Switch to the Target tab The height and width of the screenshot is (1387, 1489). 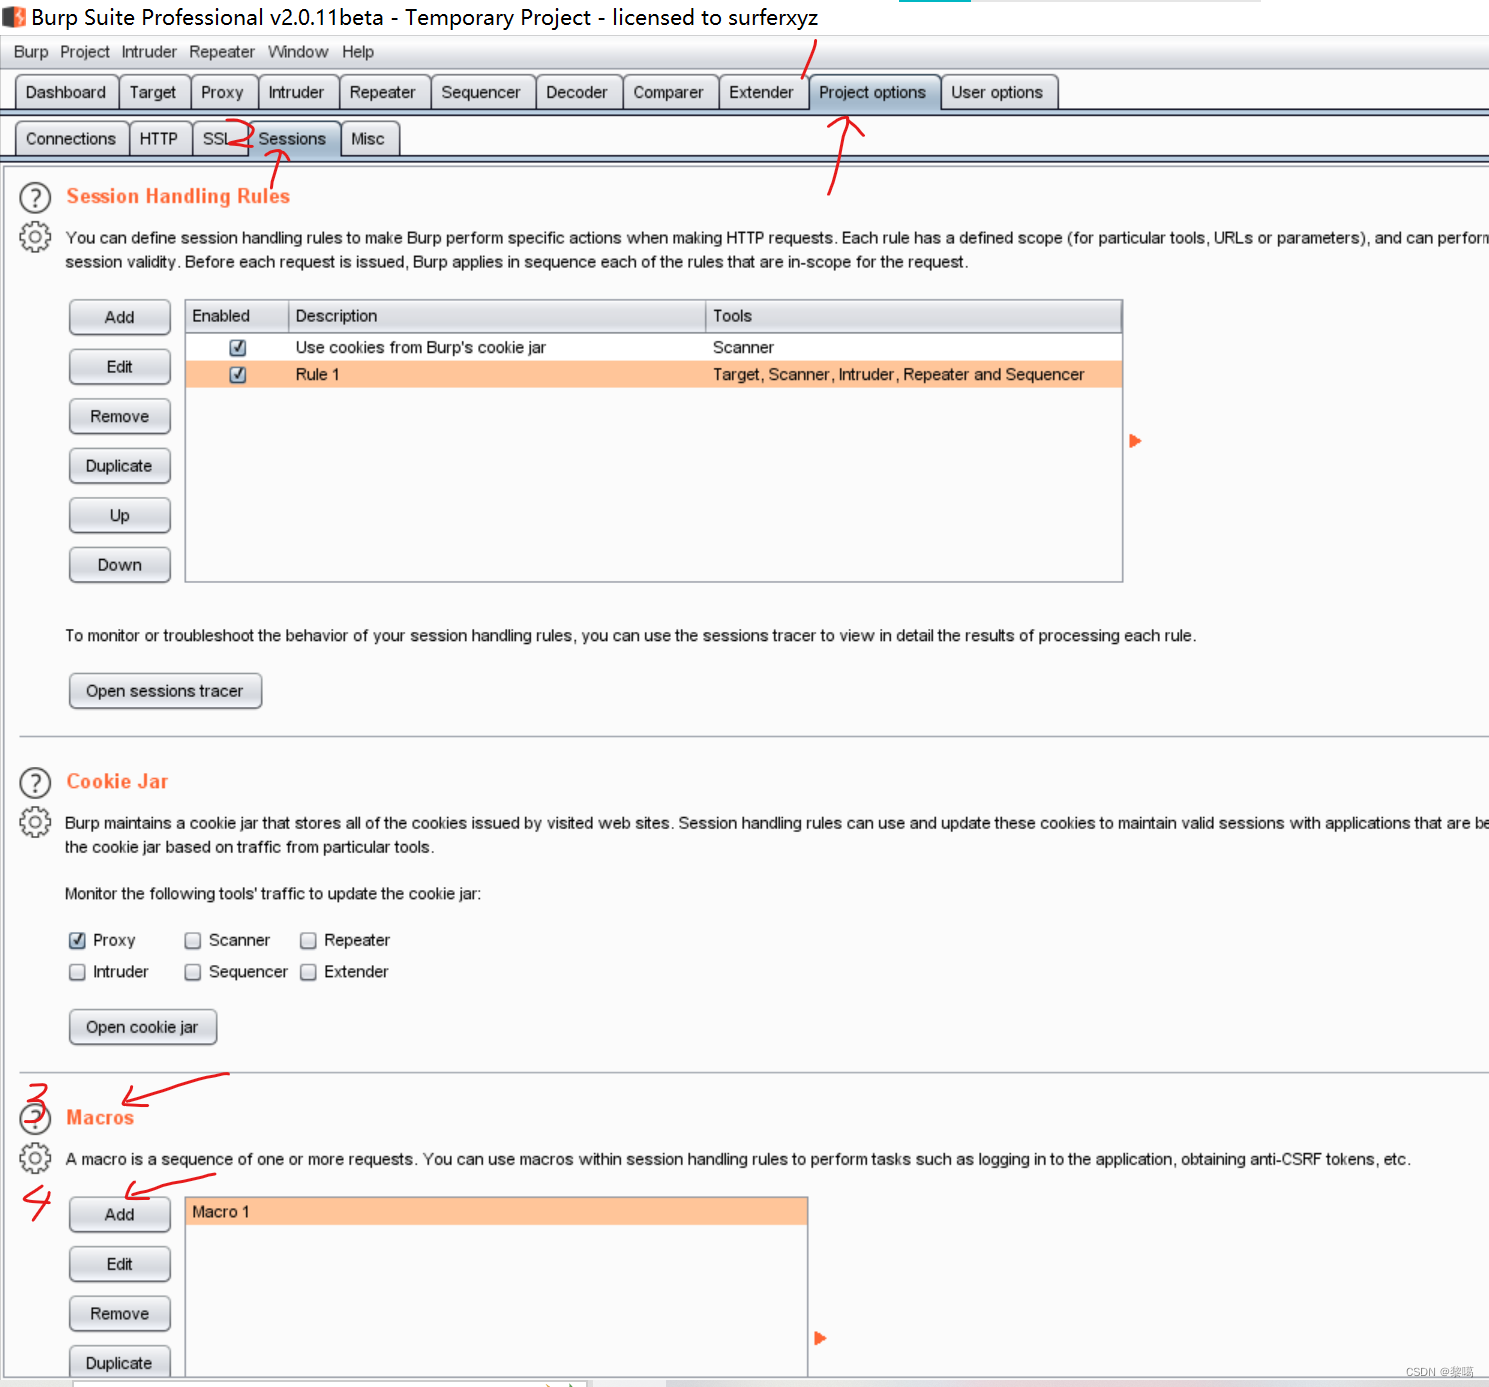pyautogui.click(x=153, y=92)
